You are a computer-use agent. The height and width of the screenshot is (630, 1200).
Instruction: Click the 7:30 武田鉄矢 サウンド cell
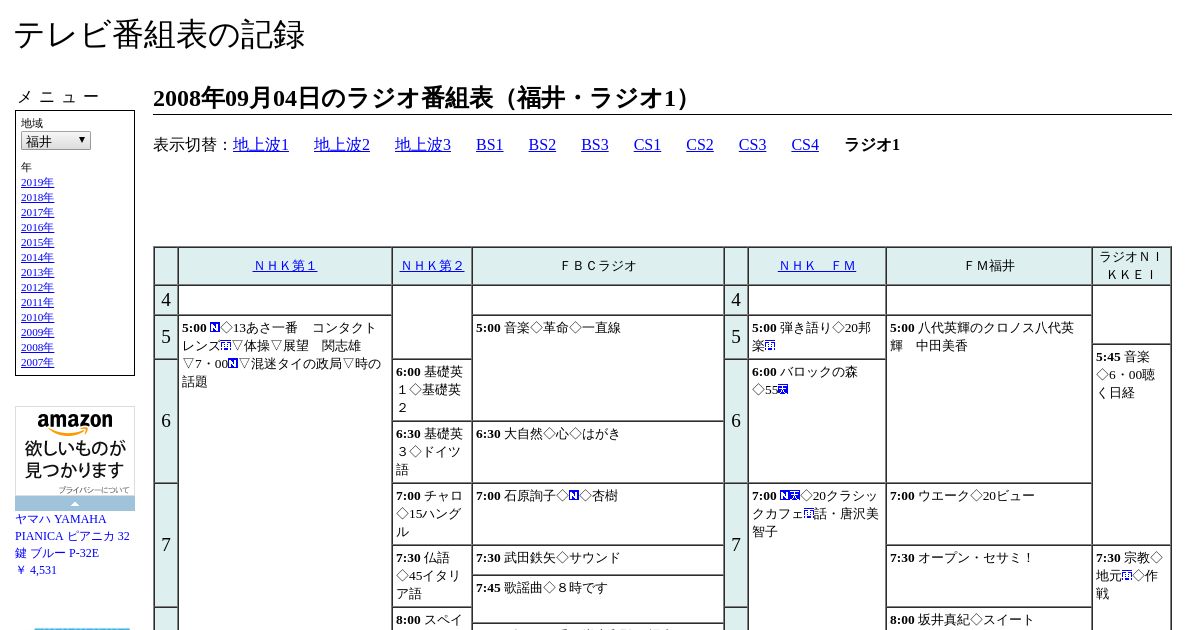click(x=598, y=560)
